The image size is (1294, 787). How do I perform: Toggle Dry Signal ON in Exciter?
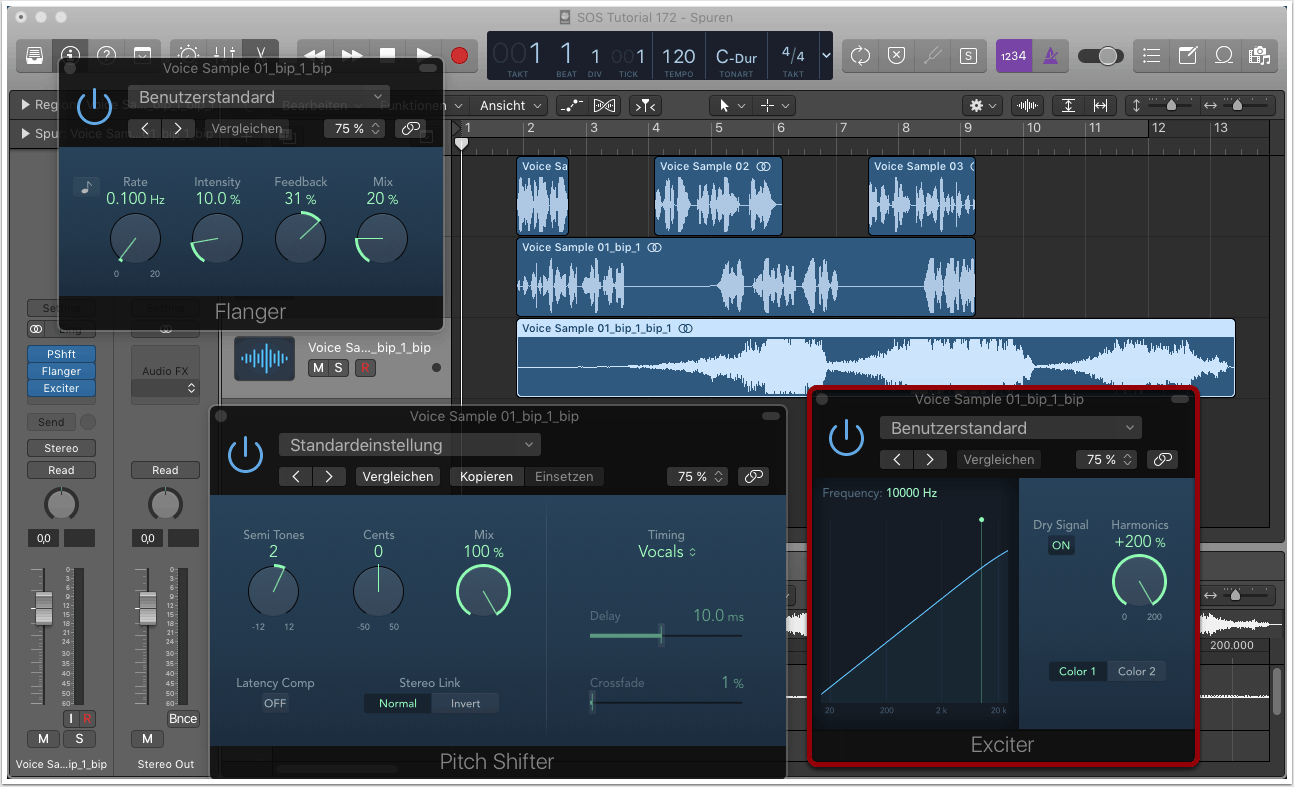(1060, 546)
